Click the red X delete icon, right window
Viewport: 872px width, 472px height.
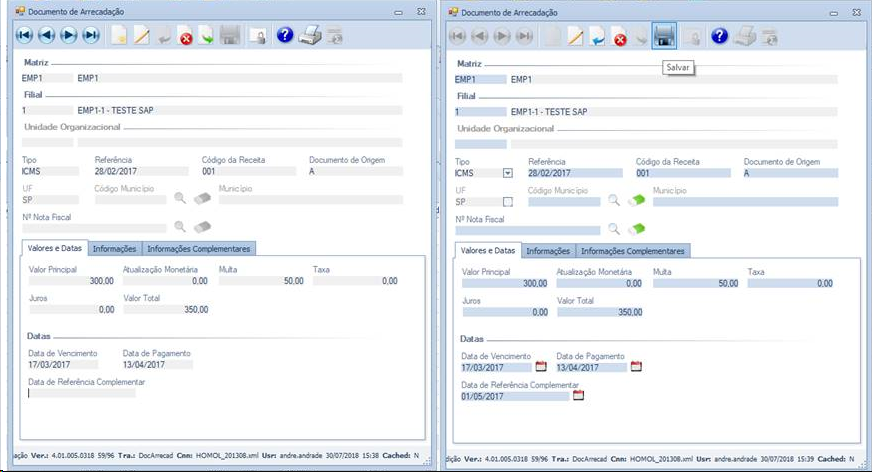click(619, 38)
